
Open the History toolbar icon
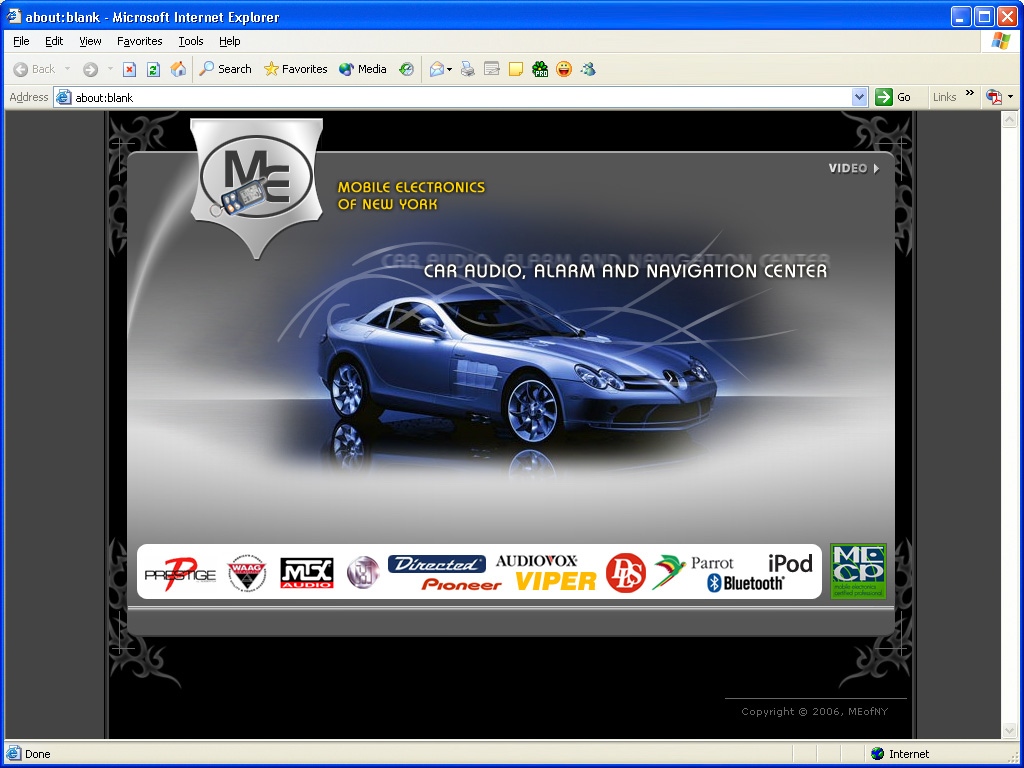coord(406,69)
